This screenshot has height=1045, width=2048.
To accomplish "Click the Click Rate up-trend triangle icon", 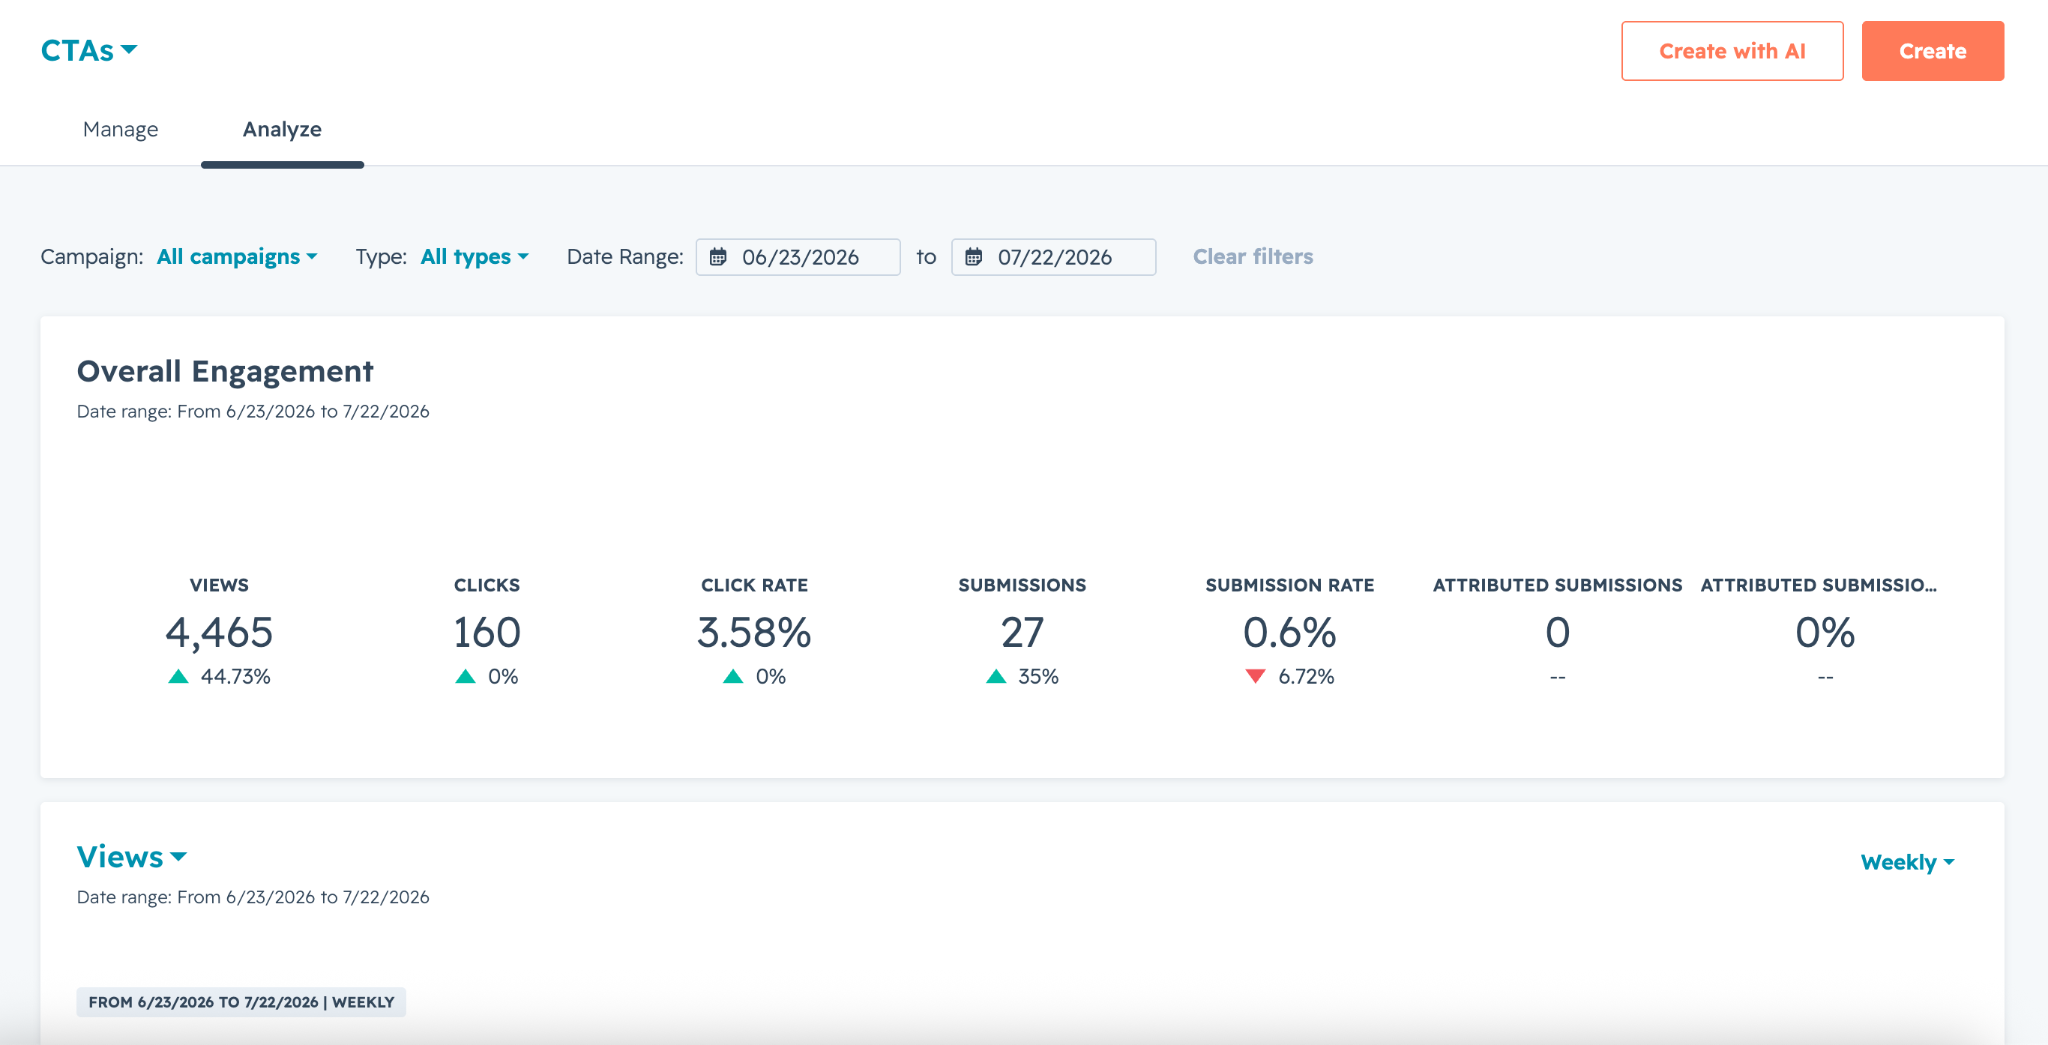I will (733, 677).
